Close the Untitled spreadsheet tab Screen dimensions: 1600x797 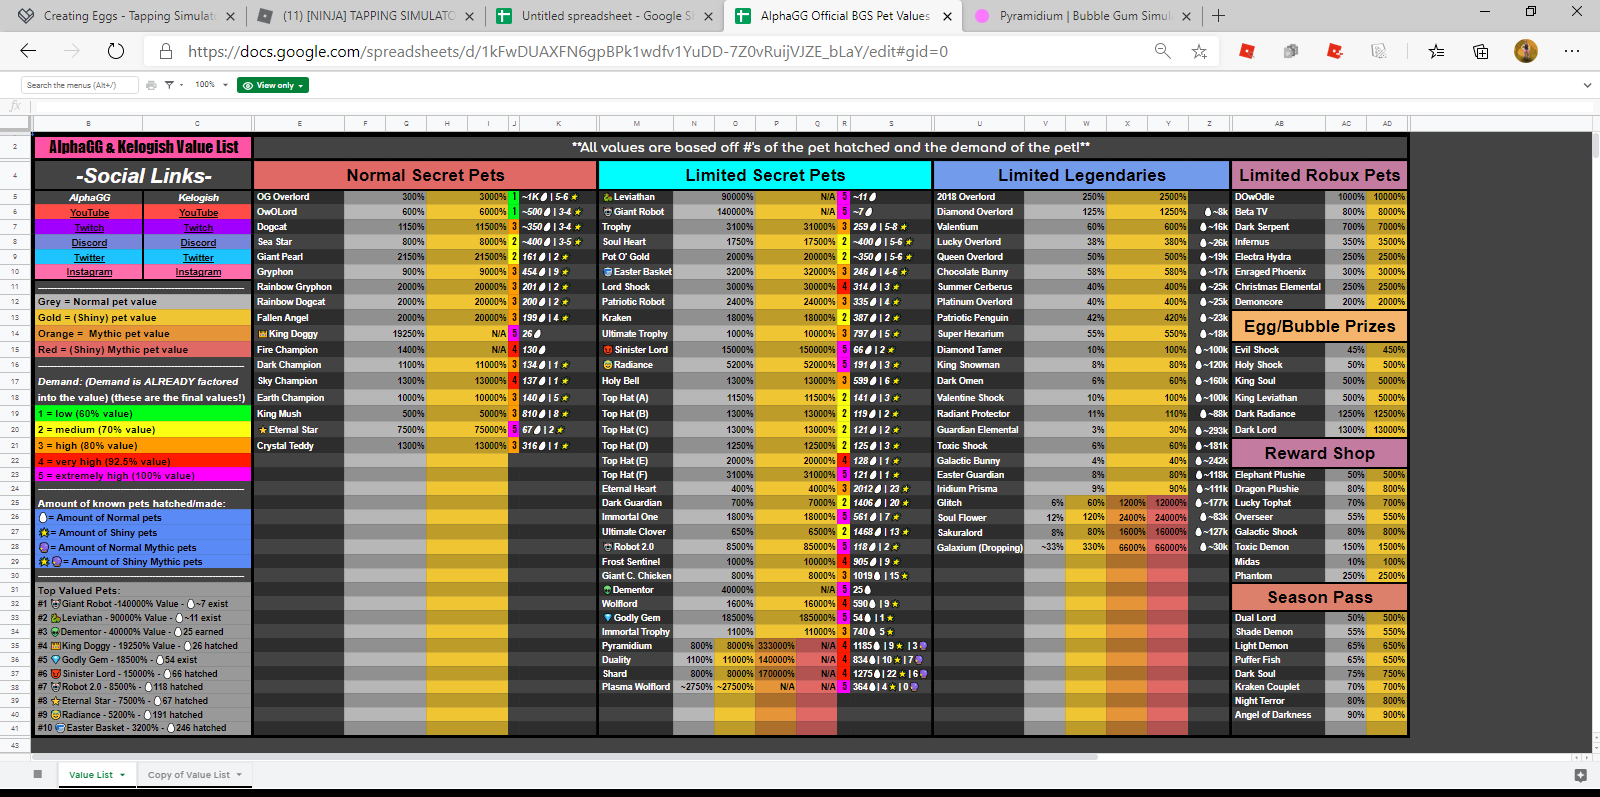tap(709, 16)
